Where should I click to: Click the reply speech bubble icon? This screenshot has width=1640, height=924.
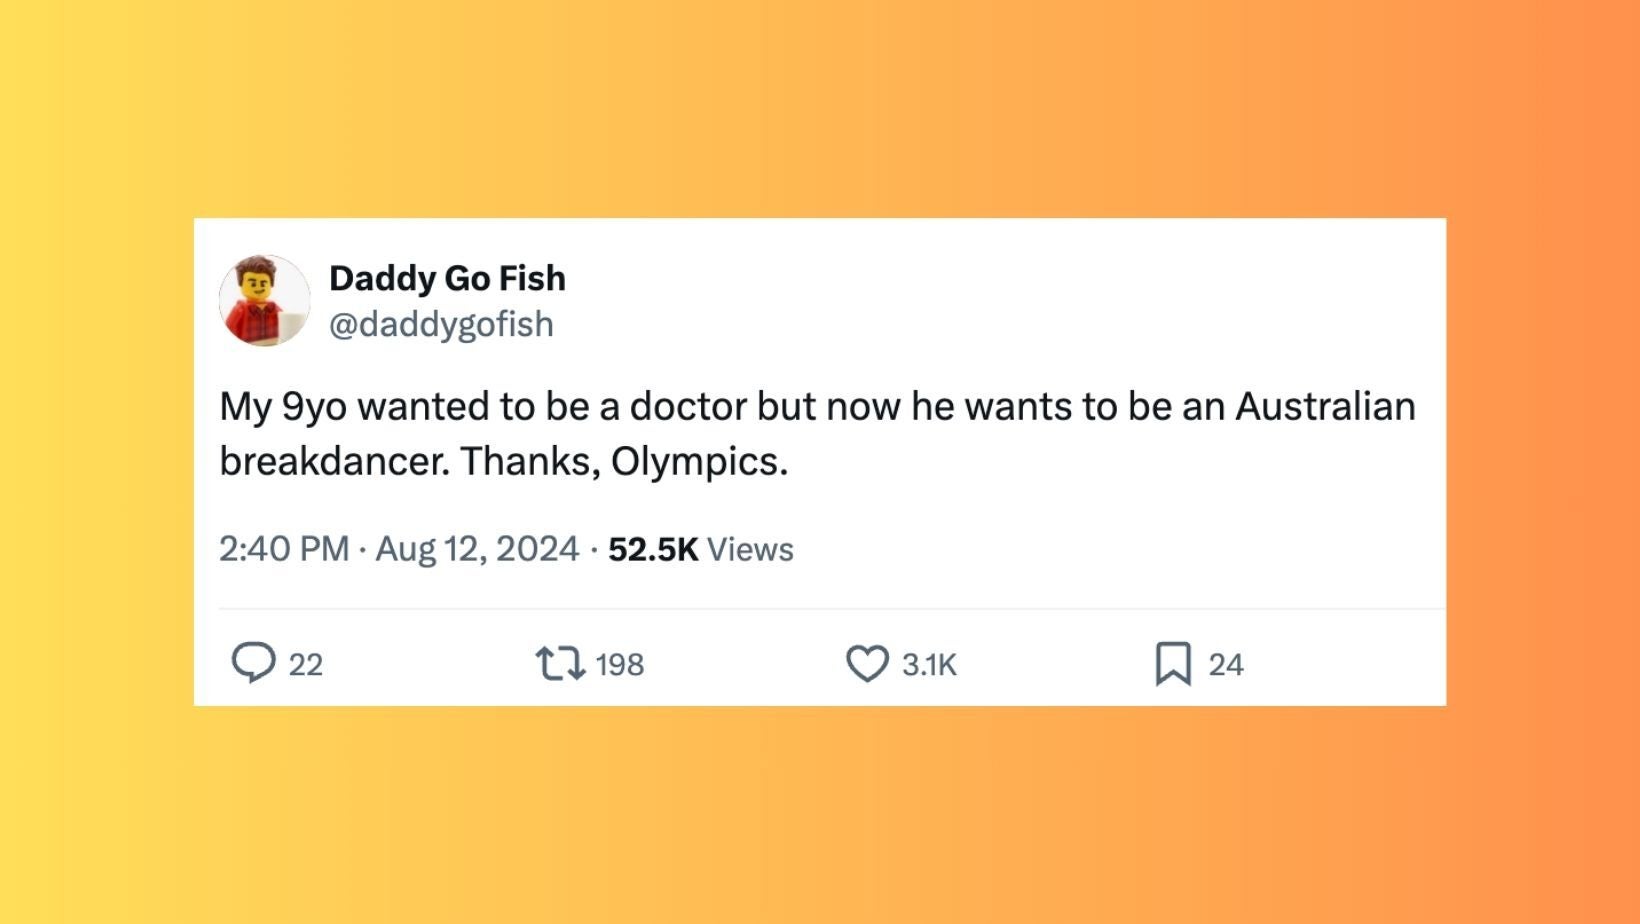point(253,663)
